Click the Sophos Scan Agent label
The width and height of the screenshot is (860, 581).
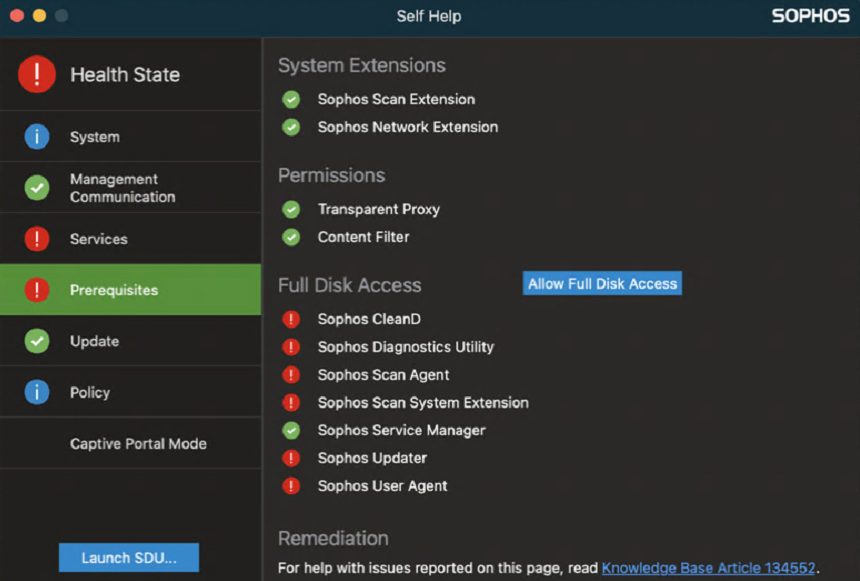point(383,375)
